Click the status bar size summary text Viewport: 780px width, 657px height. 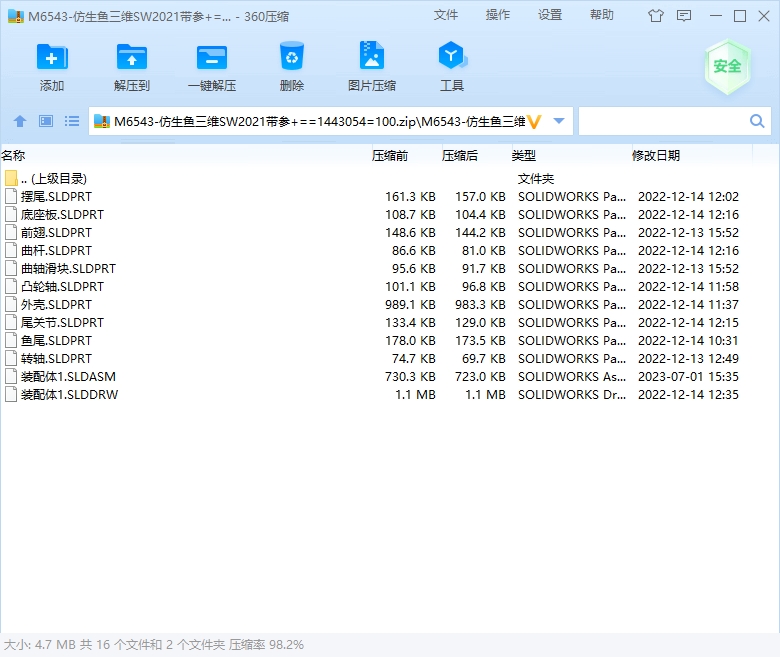click(x=154, y=645)
